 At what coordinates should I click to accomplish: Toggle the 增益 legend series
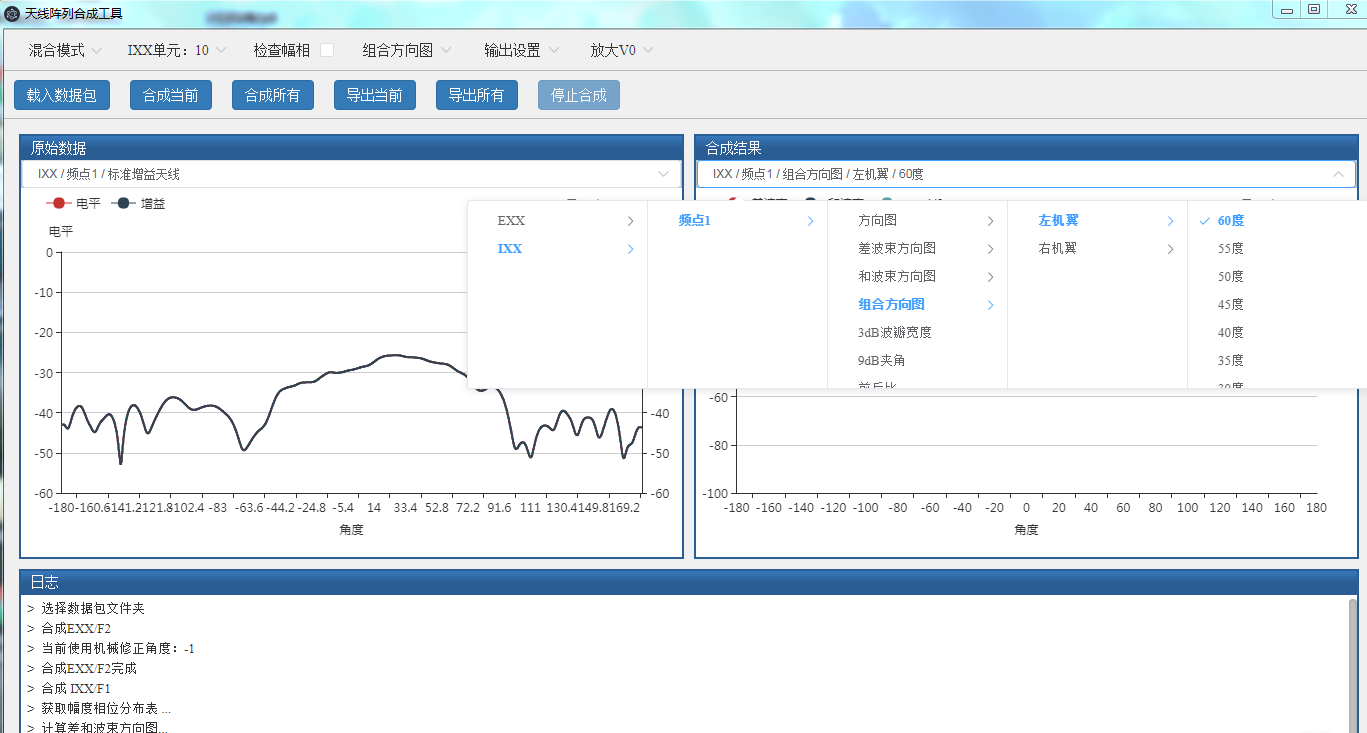(138, 203)
